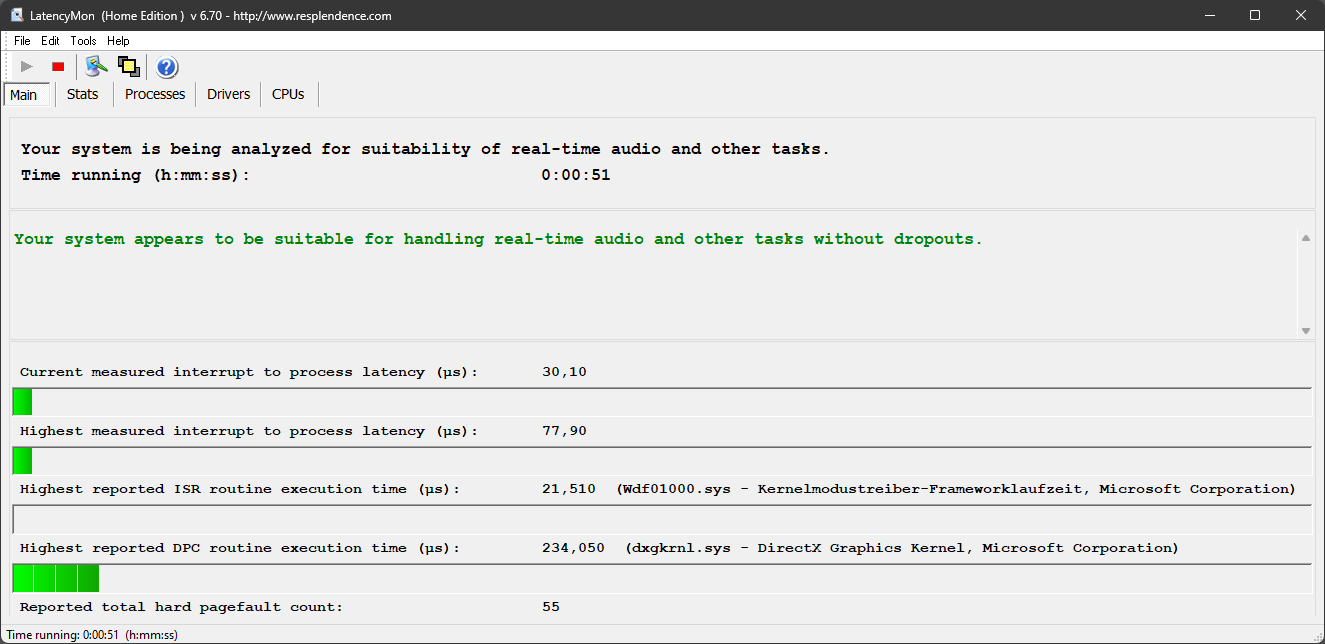This screenshot has height=644, width=1325.
Task: Select the Main tab
Action: point(24,95)
